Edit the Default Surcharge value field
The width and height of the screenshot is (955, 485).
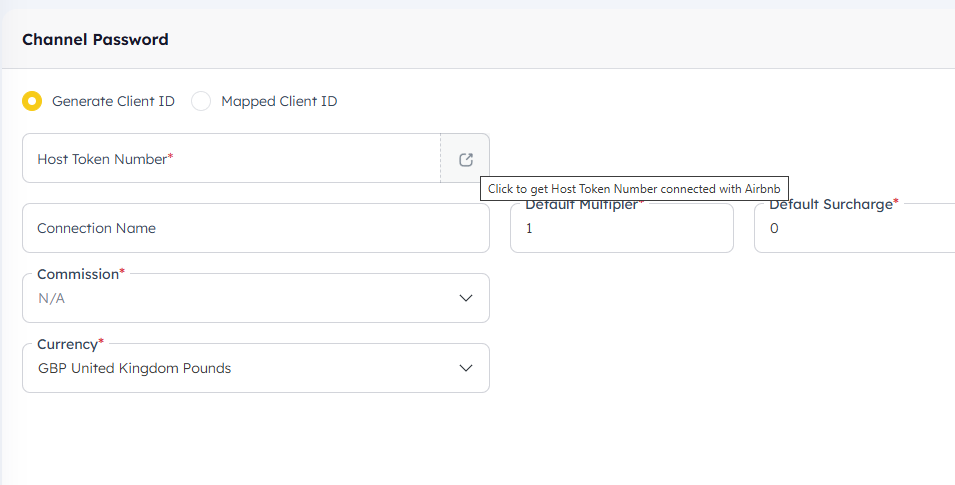[853, 229]
